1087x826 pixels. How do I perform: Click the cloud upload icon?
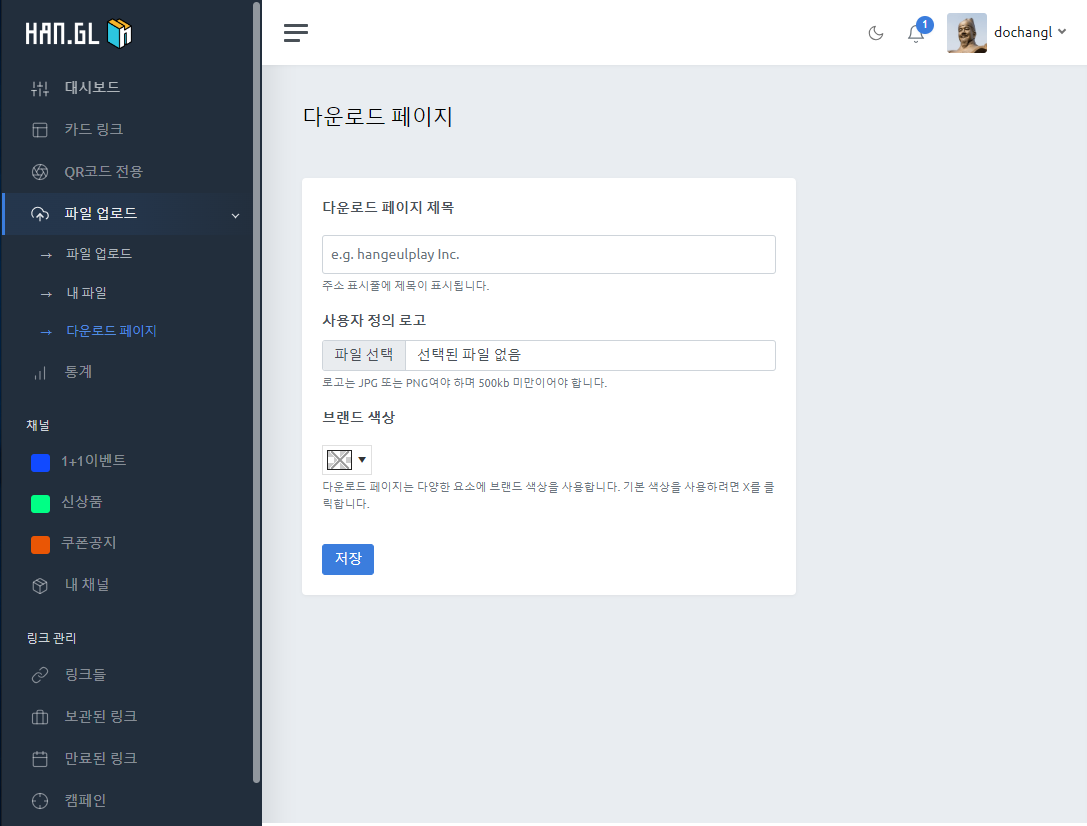[x=40, y=214]
